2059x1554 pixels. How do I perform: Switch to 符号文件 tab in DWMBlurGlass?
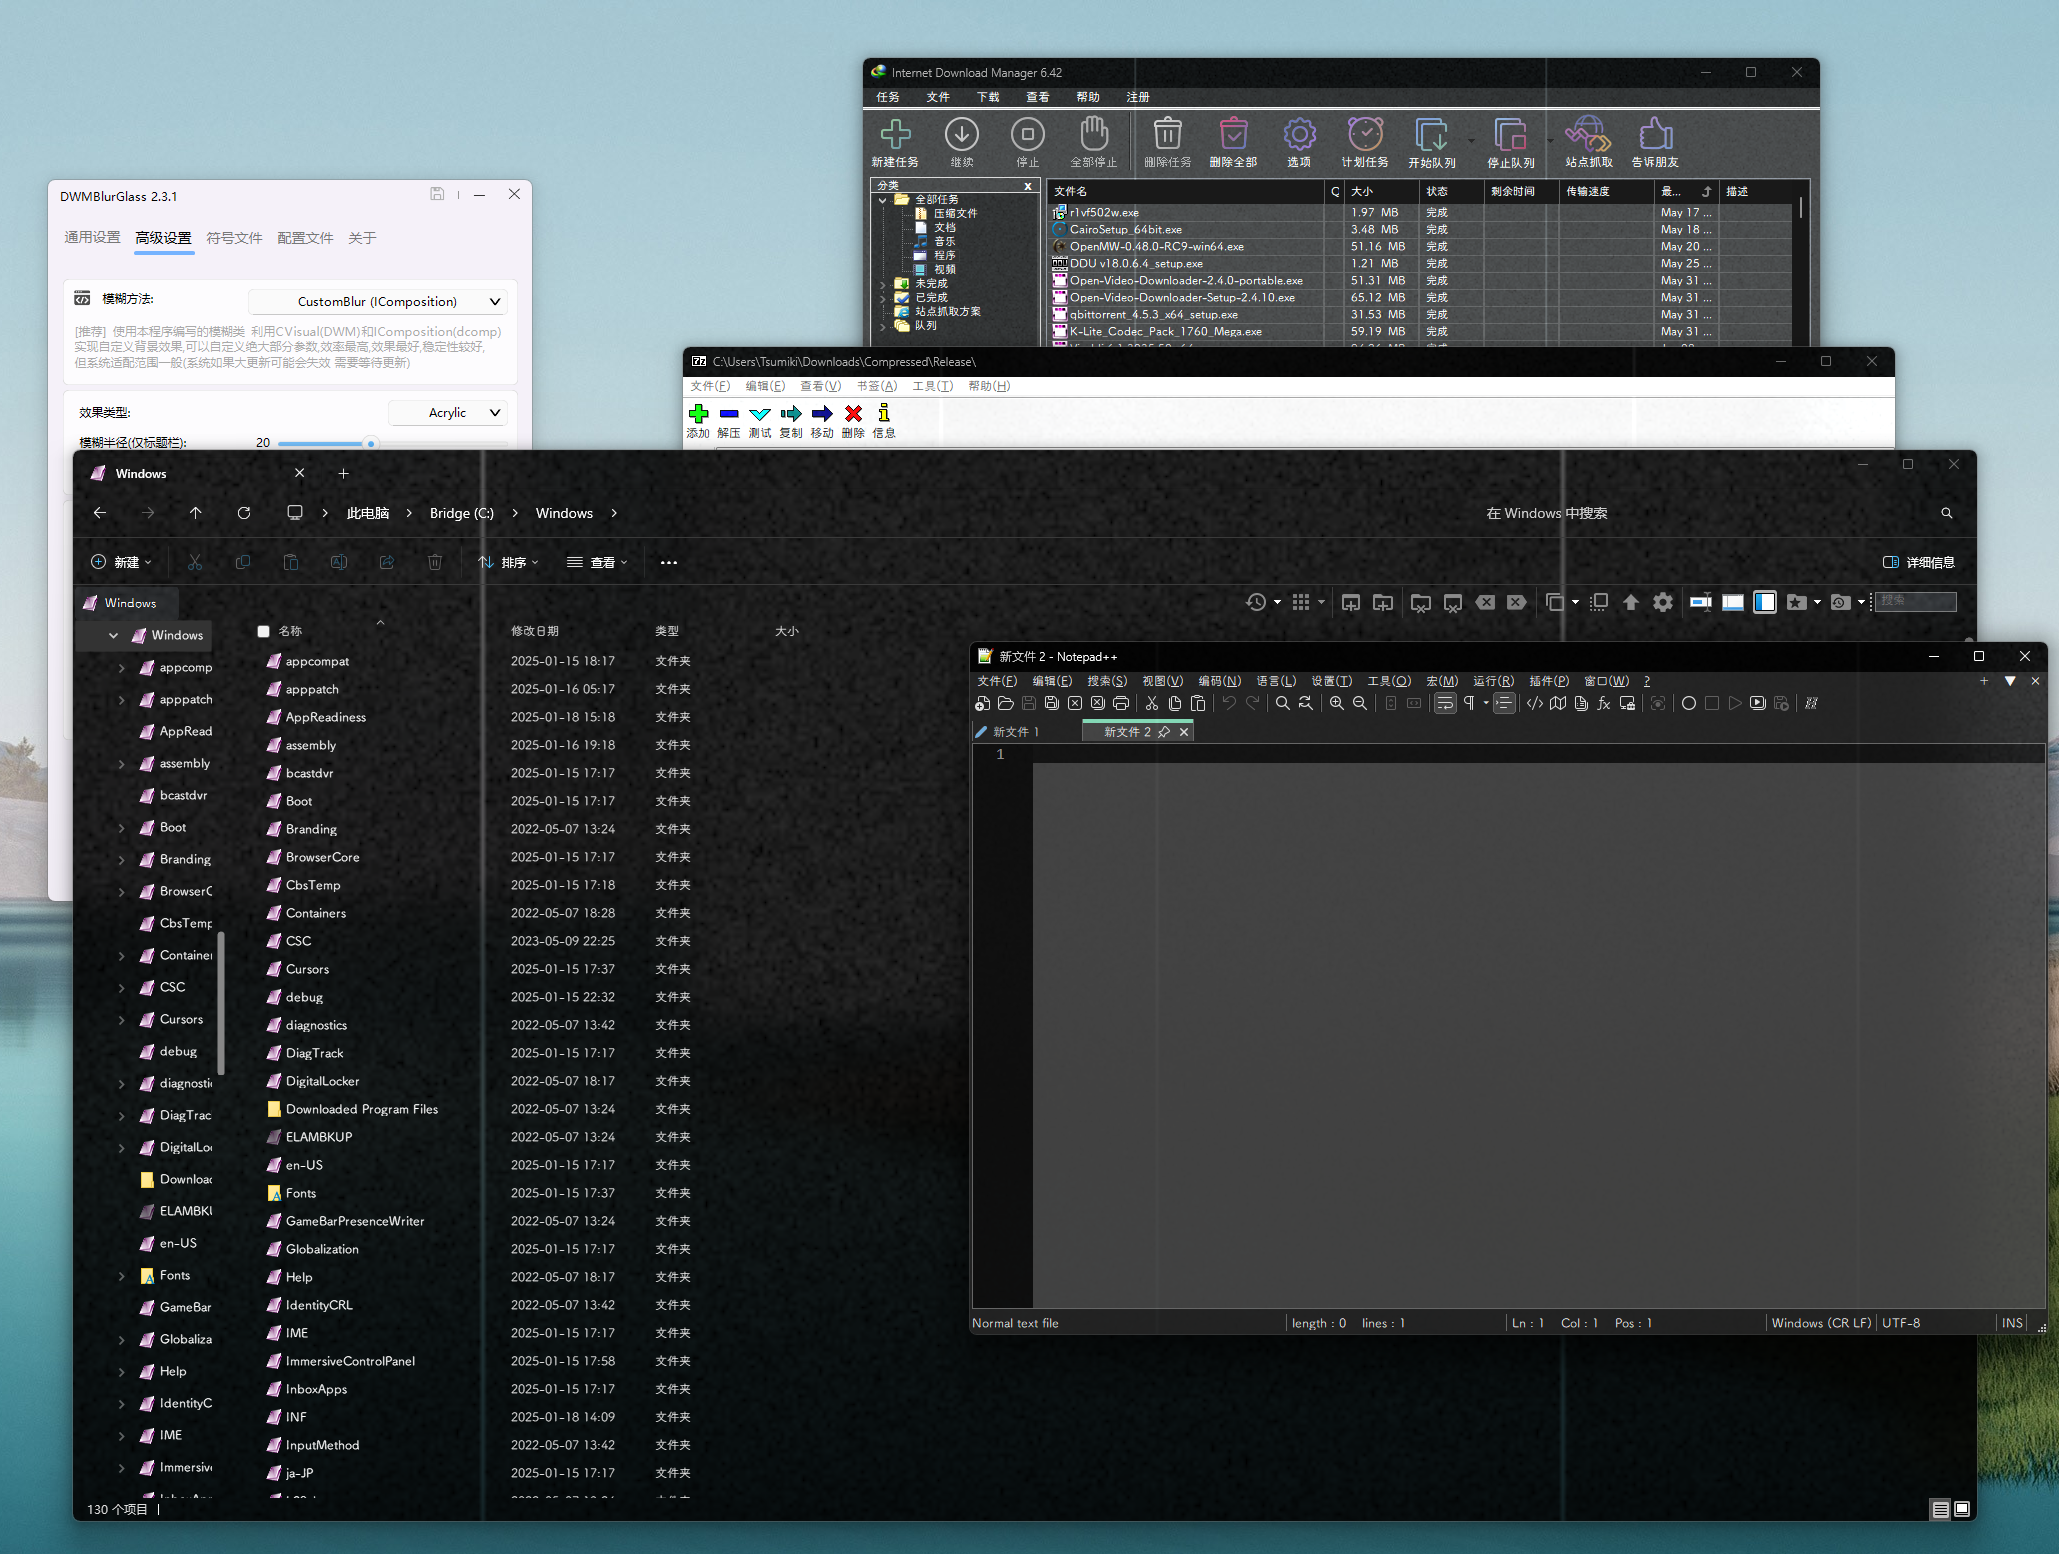tap(234, 237)
